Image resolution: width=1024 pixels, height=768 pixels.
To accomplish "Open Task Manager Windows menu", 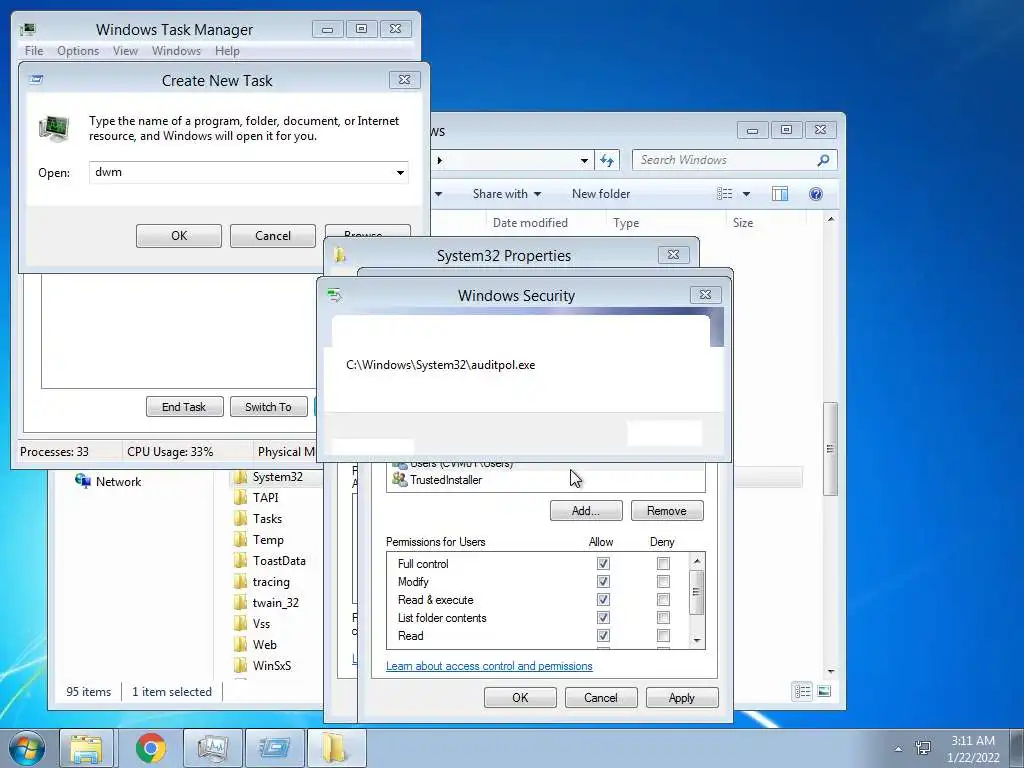I will 176,50.
